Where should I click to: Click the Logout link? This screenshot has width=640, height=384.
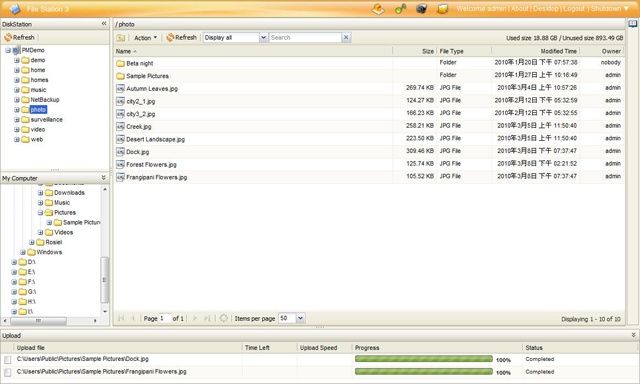pyautogui.click(x=574, y=9)
